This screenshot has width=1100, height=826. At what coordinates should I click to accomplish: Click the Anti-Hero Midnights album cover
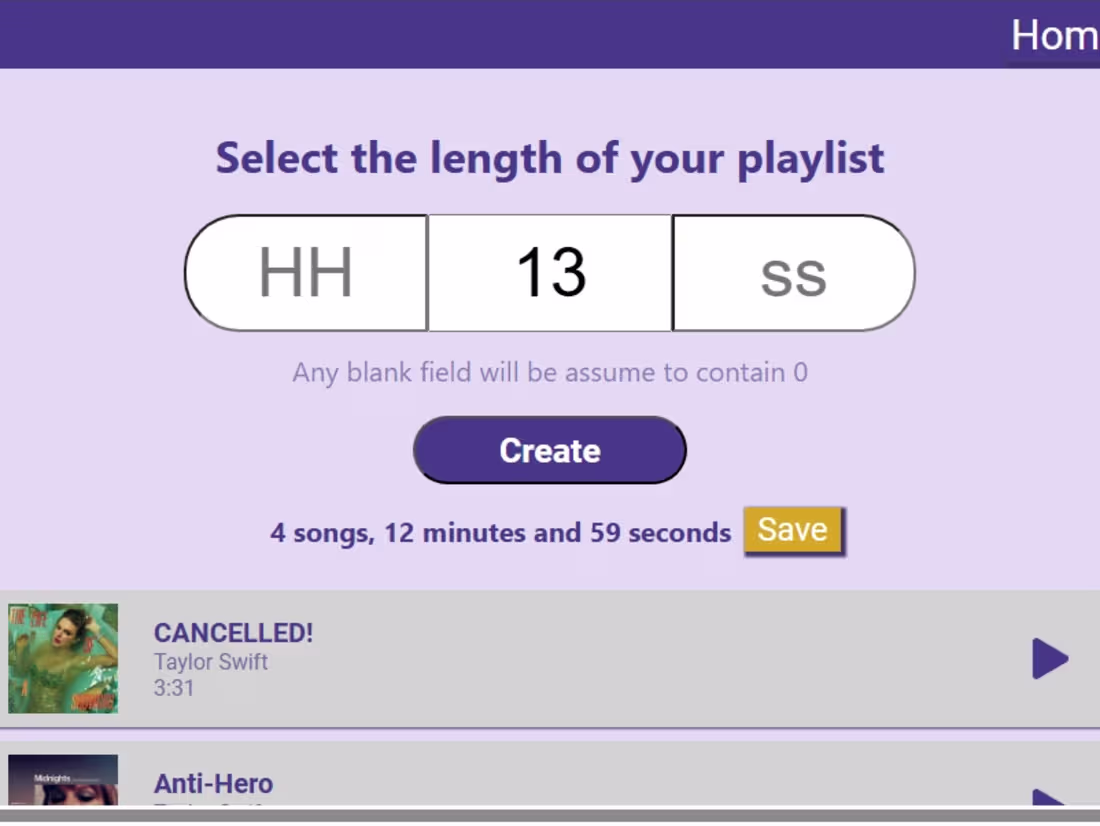pyautogui.click(x=63, y=780)
